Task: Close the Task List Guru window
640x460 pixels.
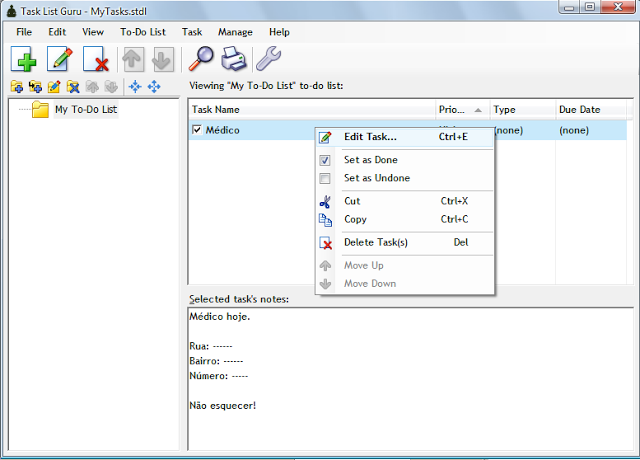Action: tap(618, 7)
